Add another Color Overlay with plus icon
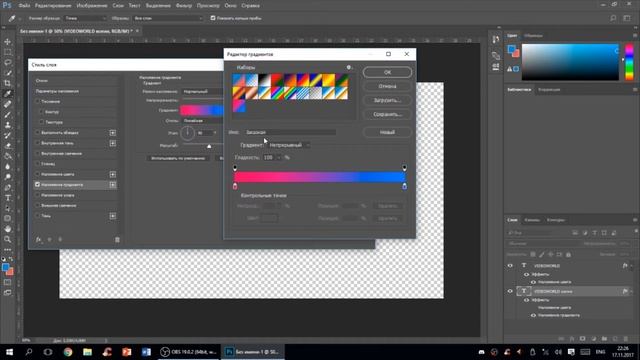This screenshot has height=360, width=640. pyautogui.click(x=113, y=174)
